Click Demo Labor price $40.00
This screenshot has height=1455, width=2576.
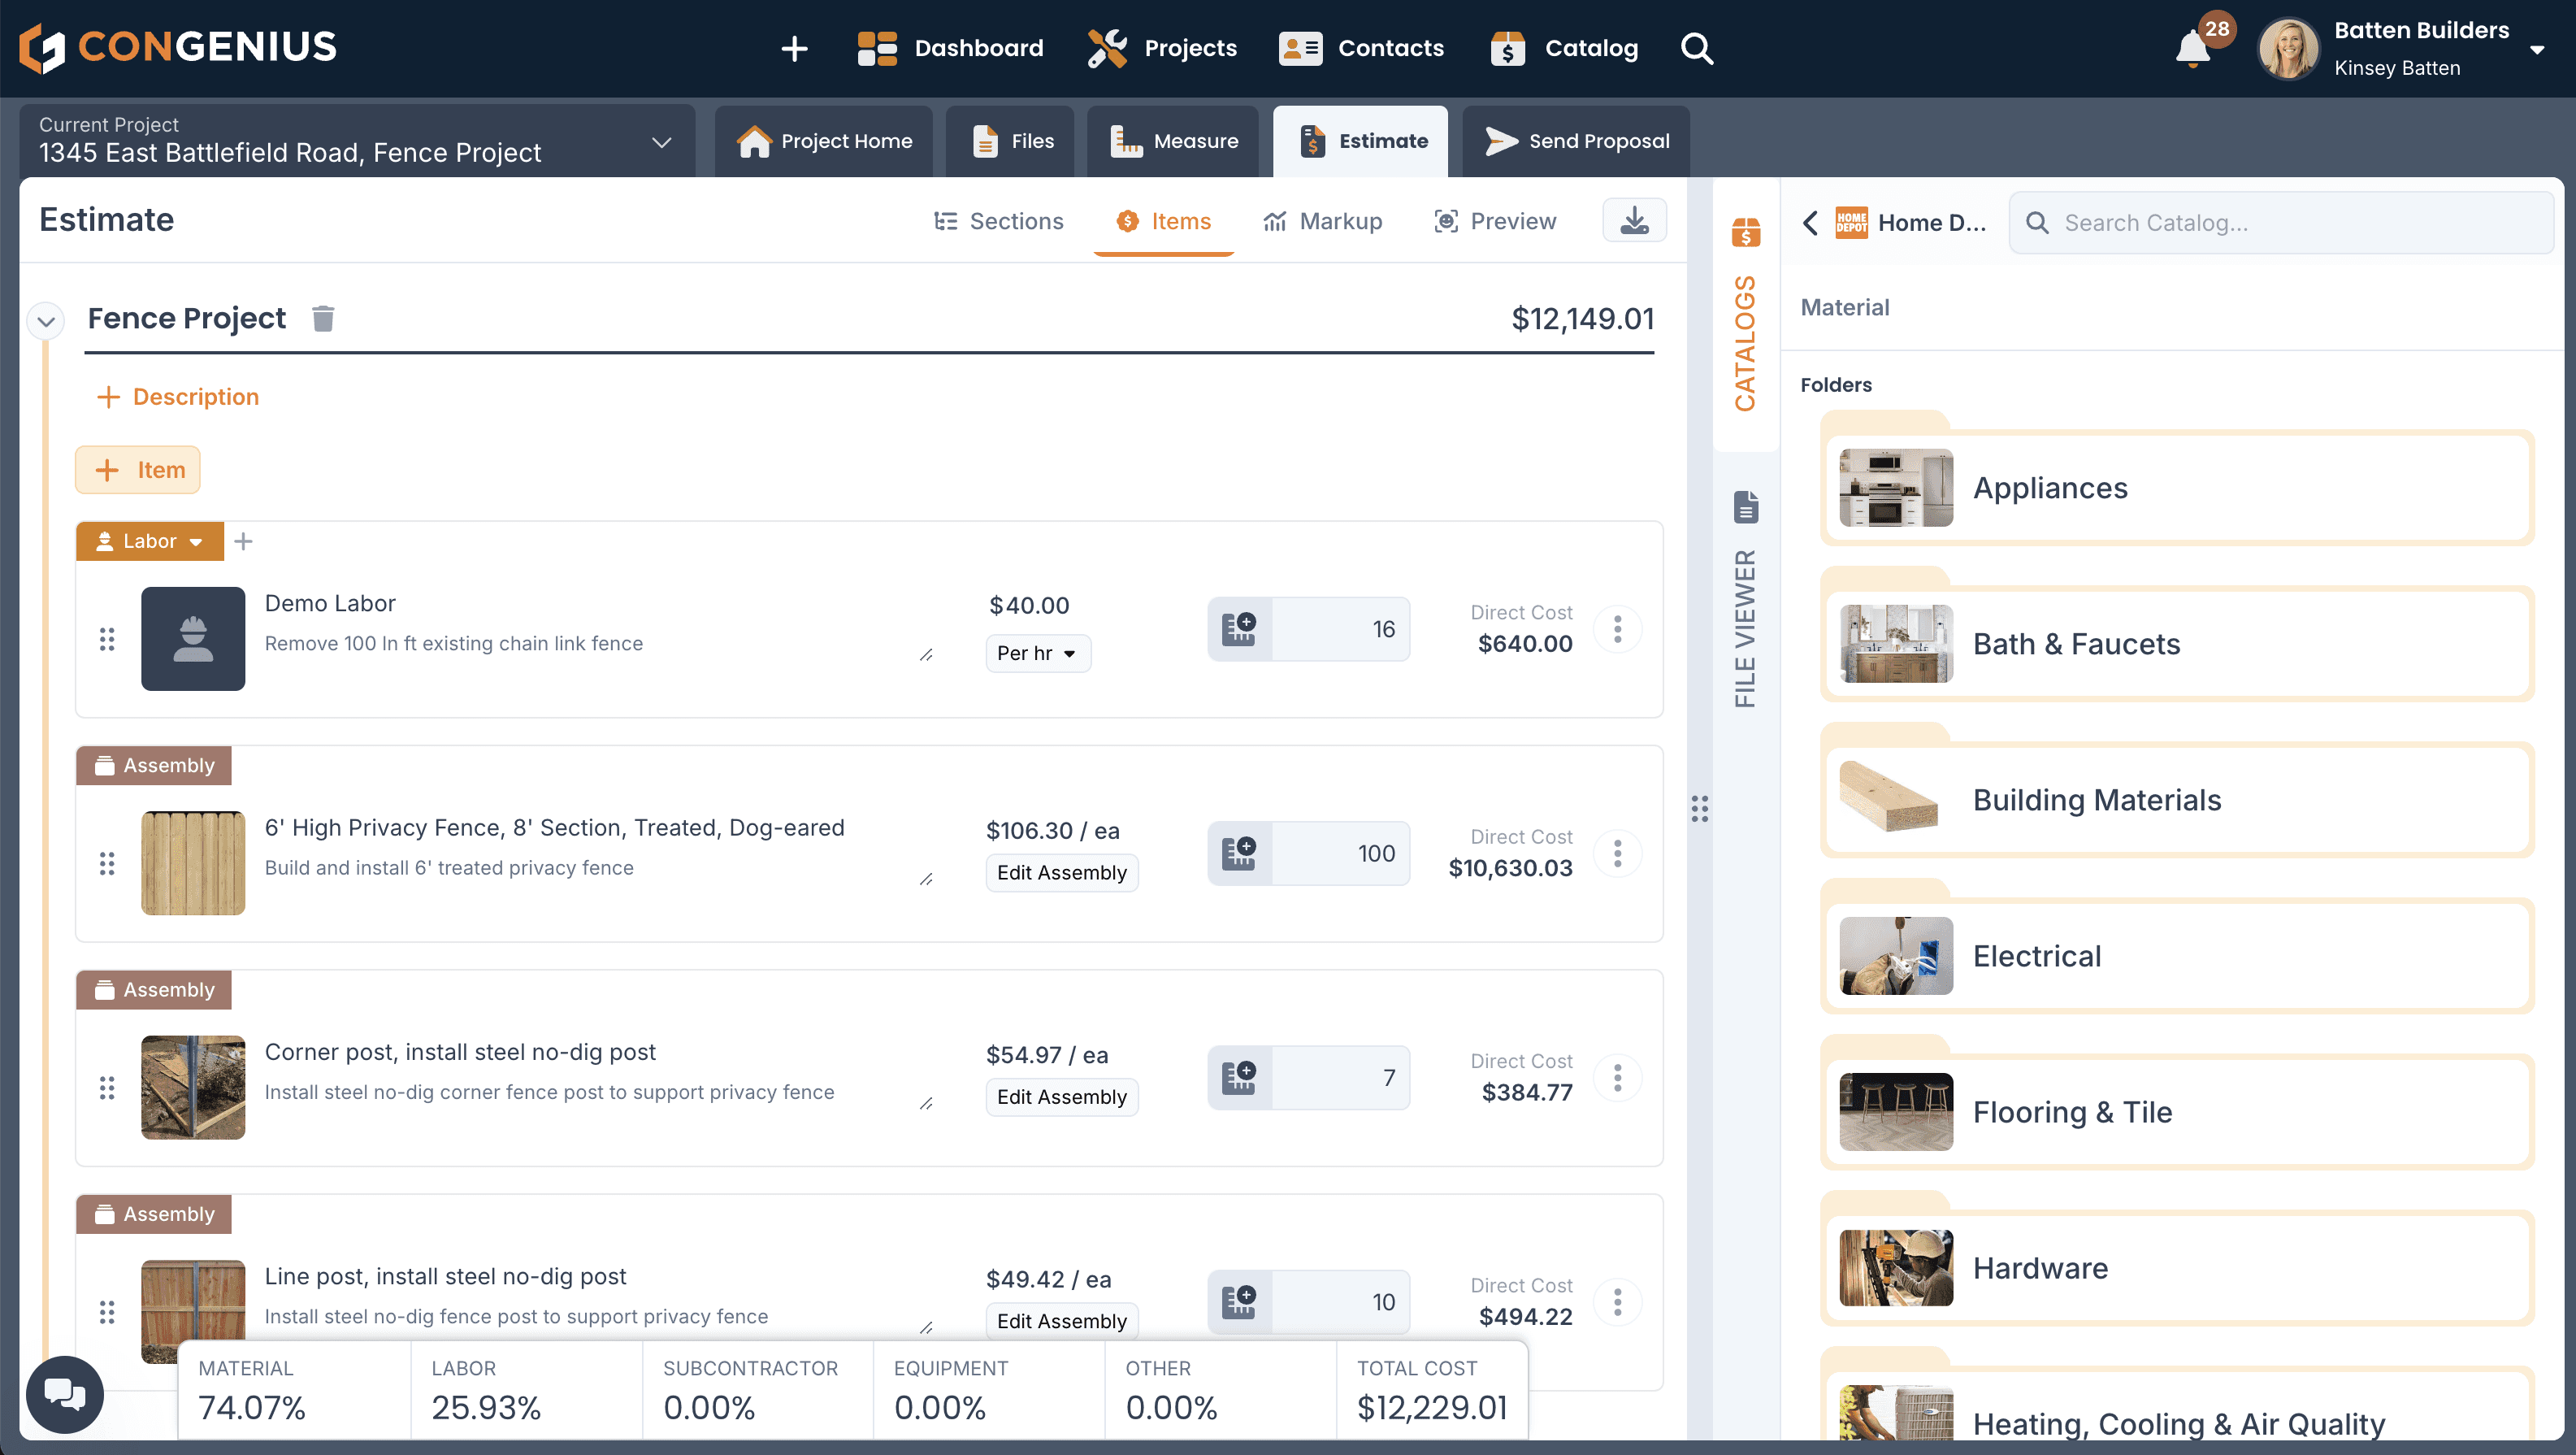(x=1029, y=605)
